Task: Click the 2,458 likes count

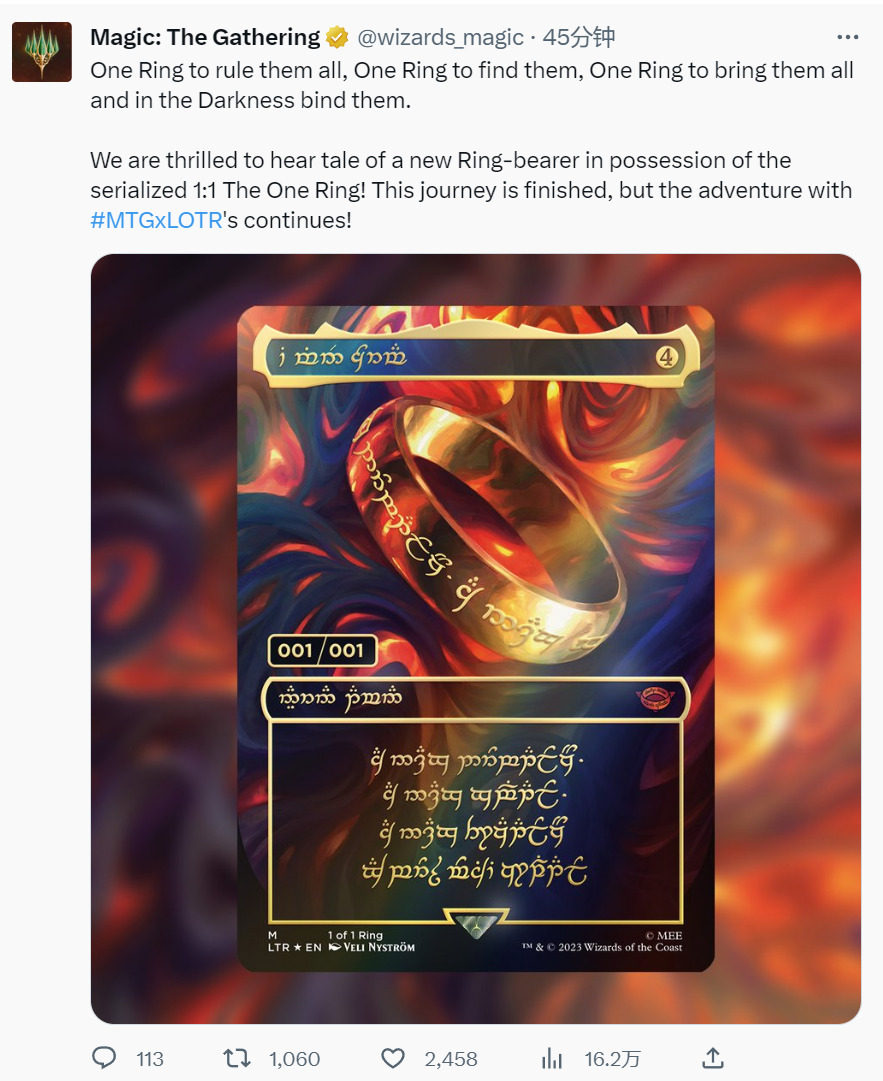Action: [451, 1059]
